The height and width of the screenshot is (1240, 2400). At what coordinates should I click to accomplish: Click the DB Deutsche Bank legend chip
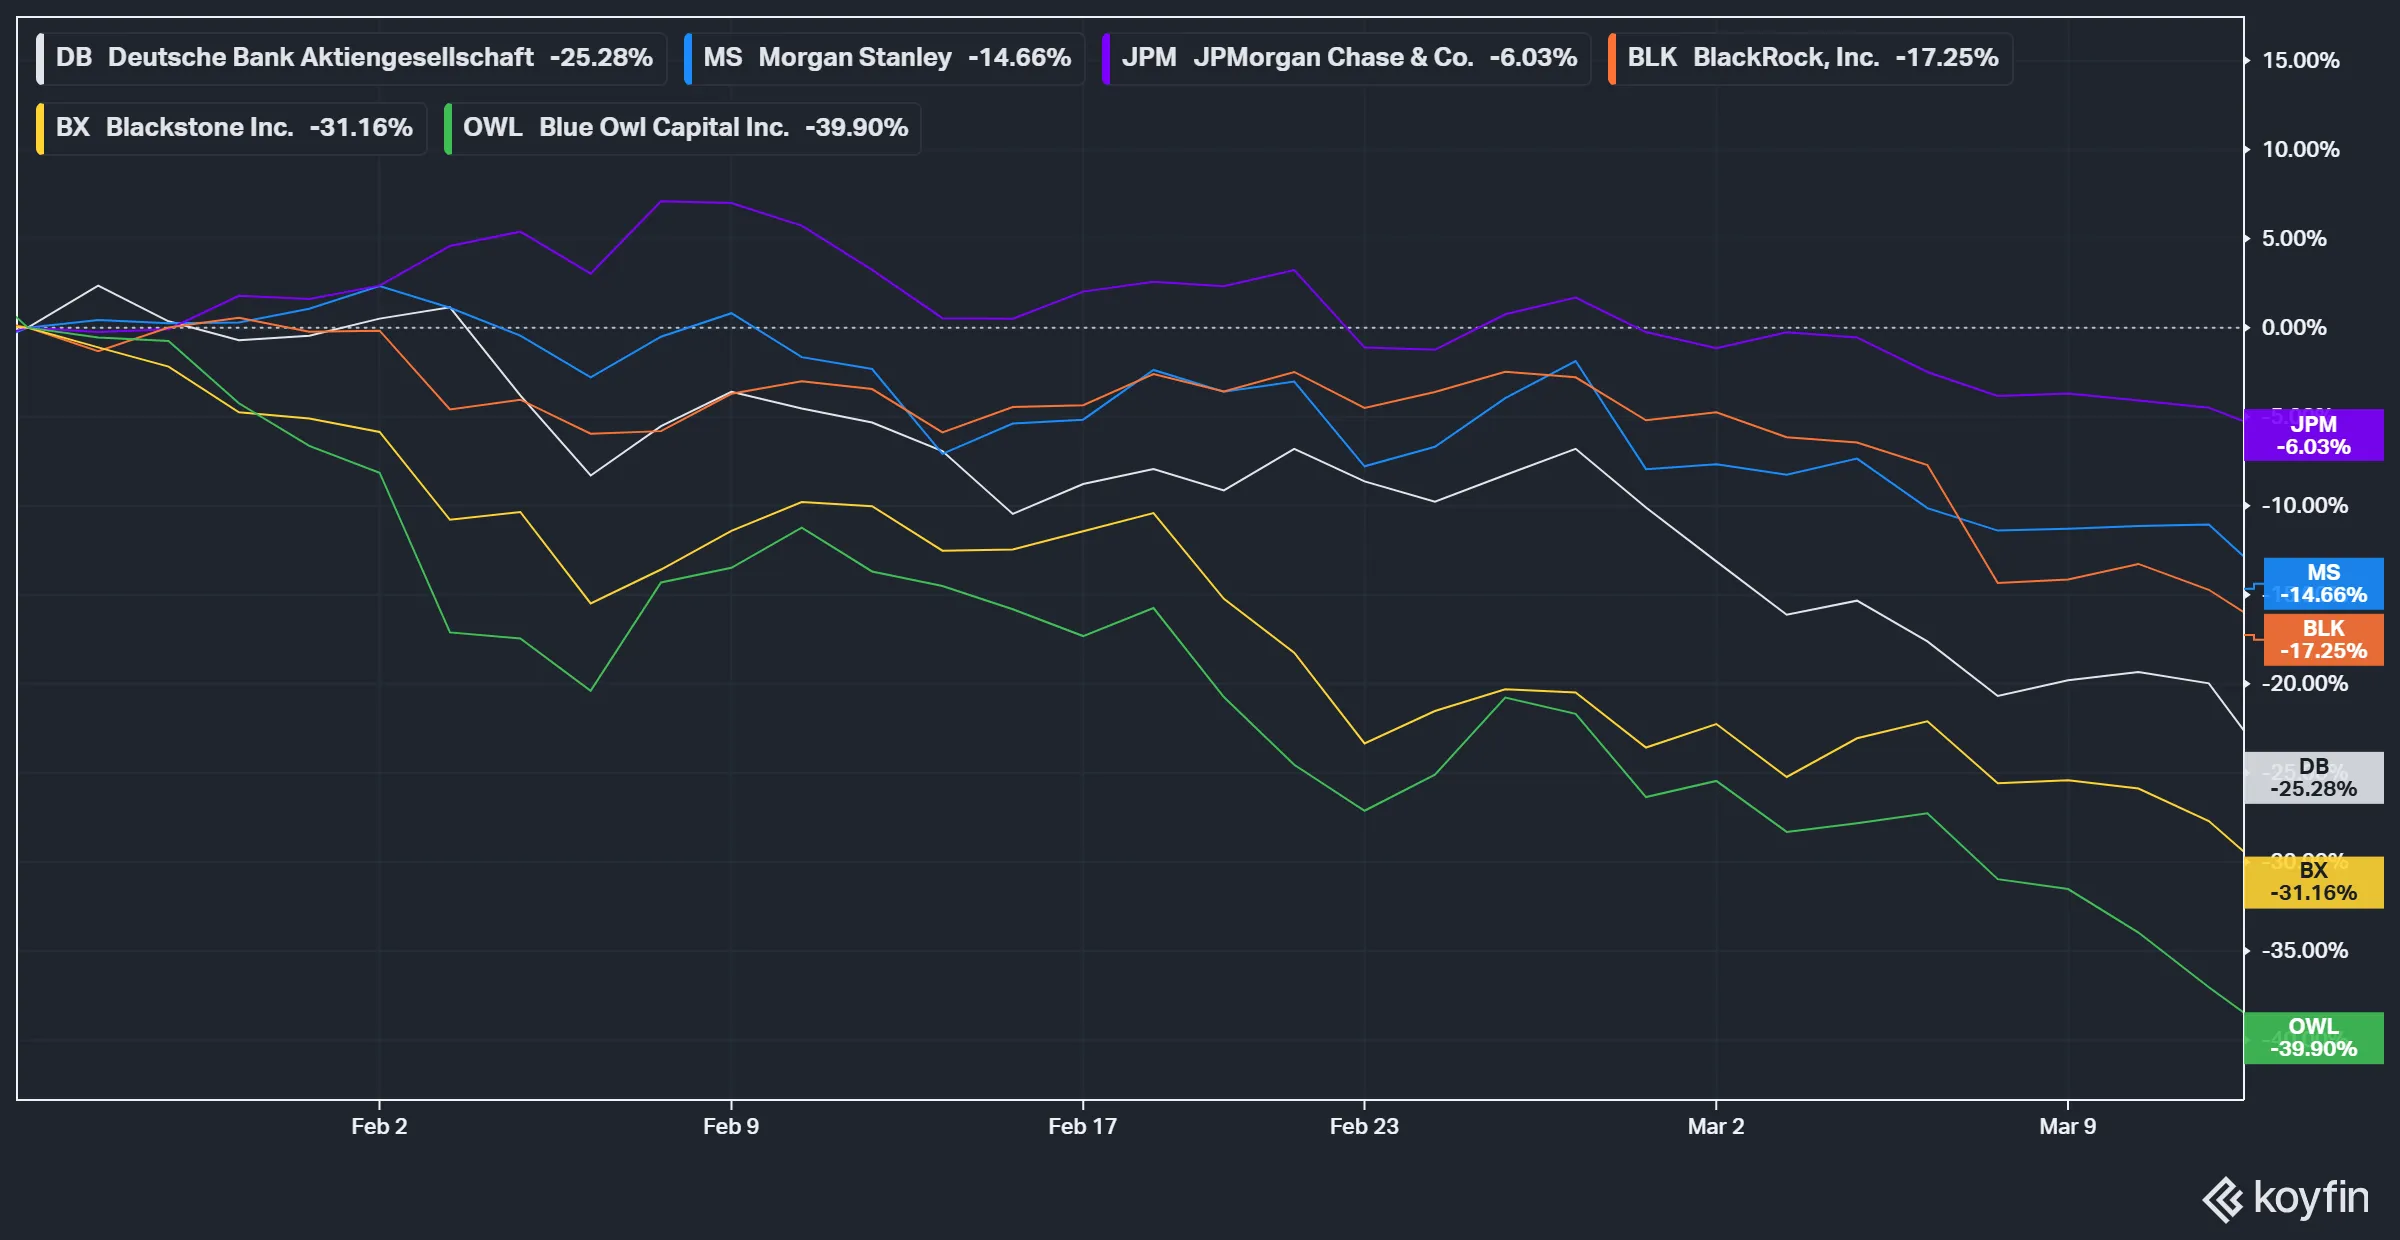pyautogui.click(x=351, y=58)
